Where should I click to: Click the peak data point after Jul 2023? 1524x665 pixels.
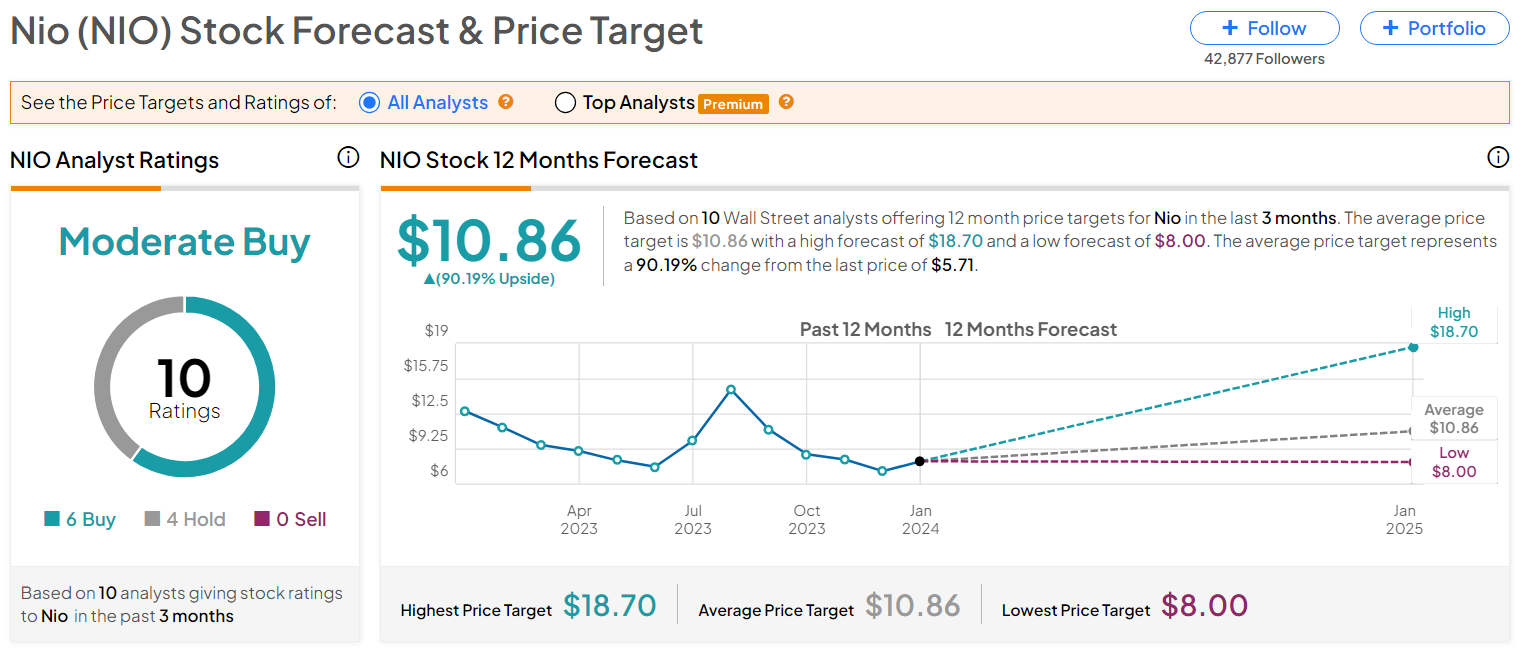click(731, 389)
